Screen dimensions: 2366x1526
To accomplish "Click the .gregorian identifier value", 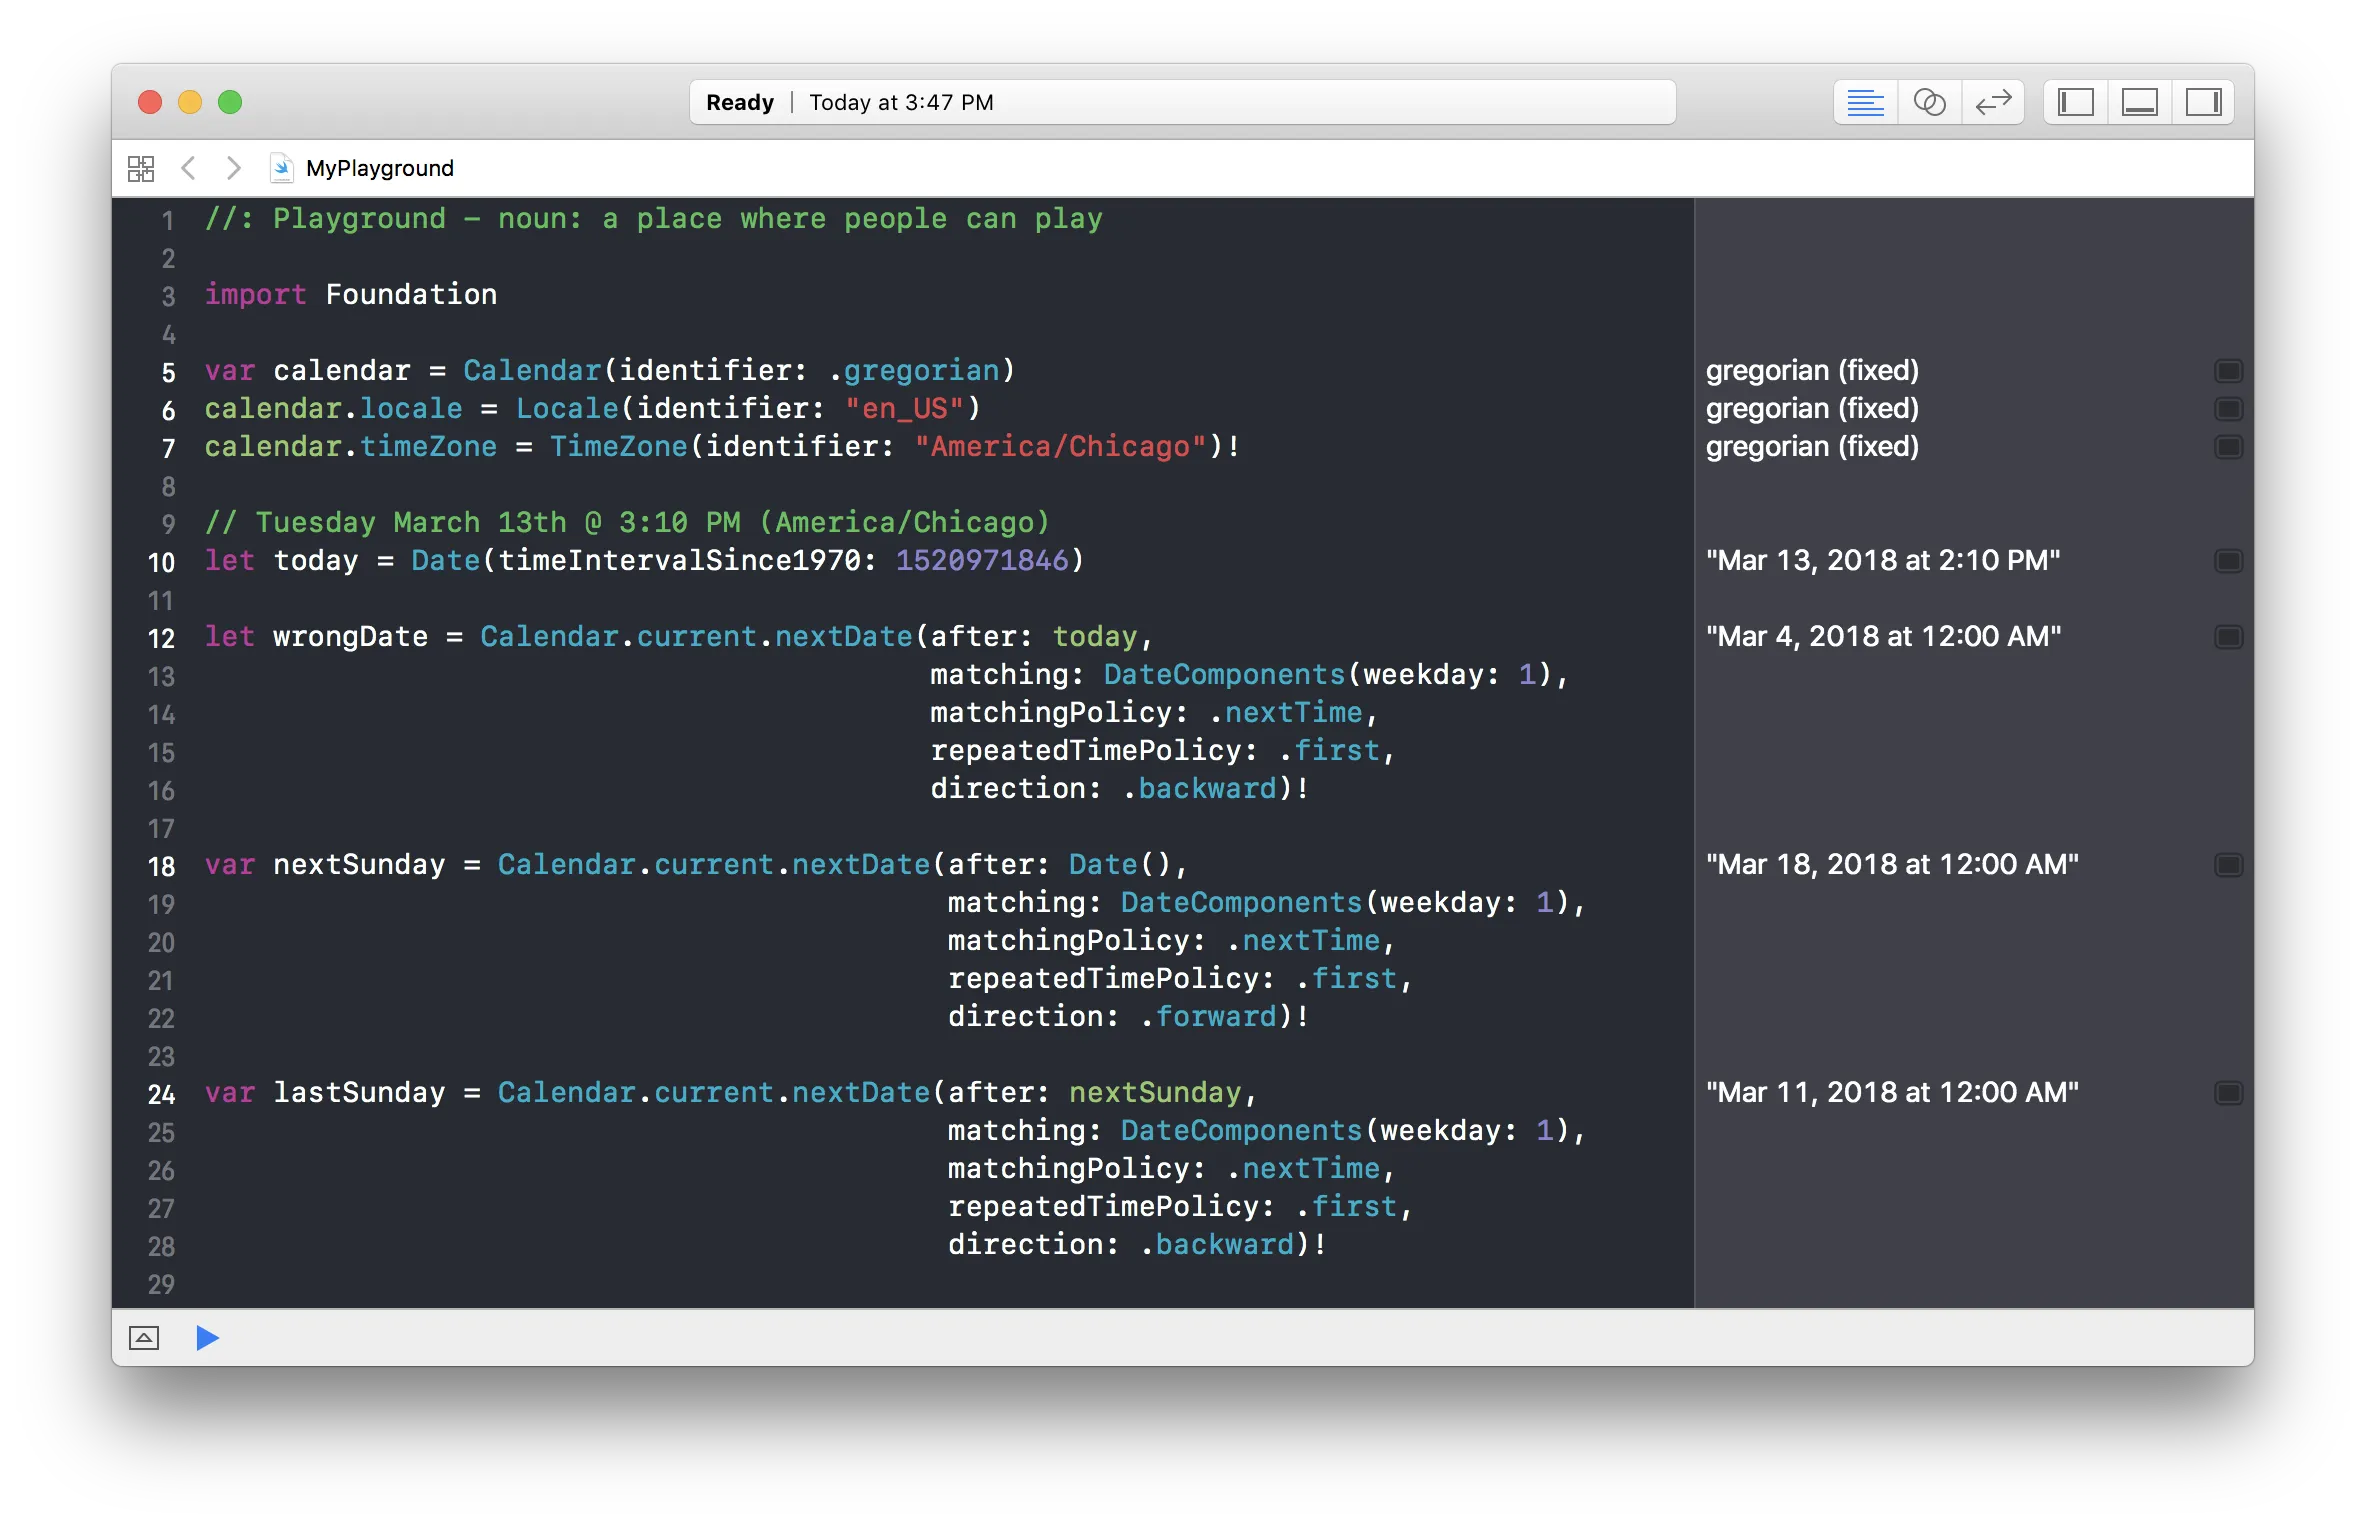I will [914, 371].
